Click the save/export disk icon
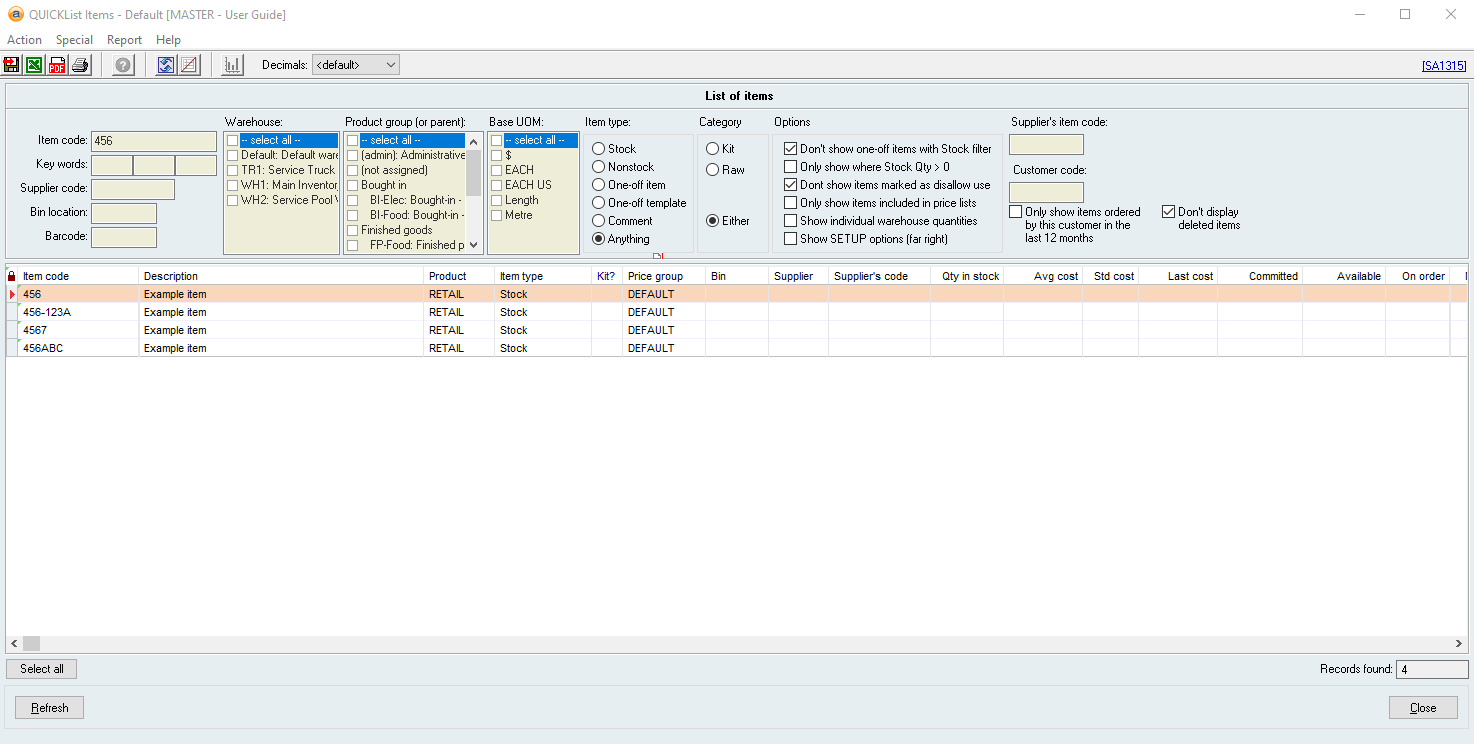 (x=12, y=65)
